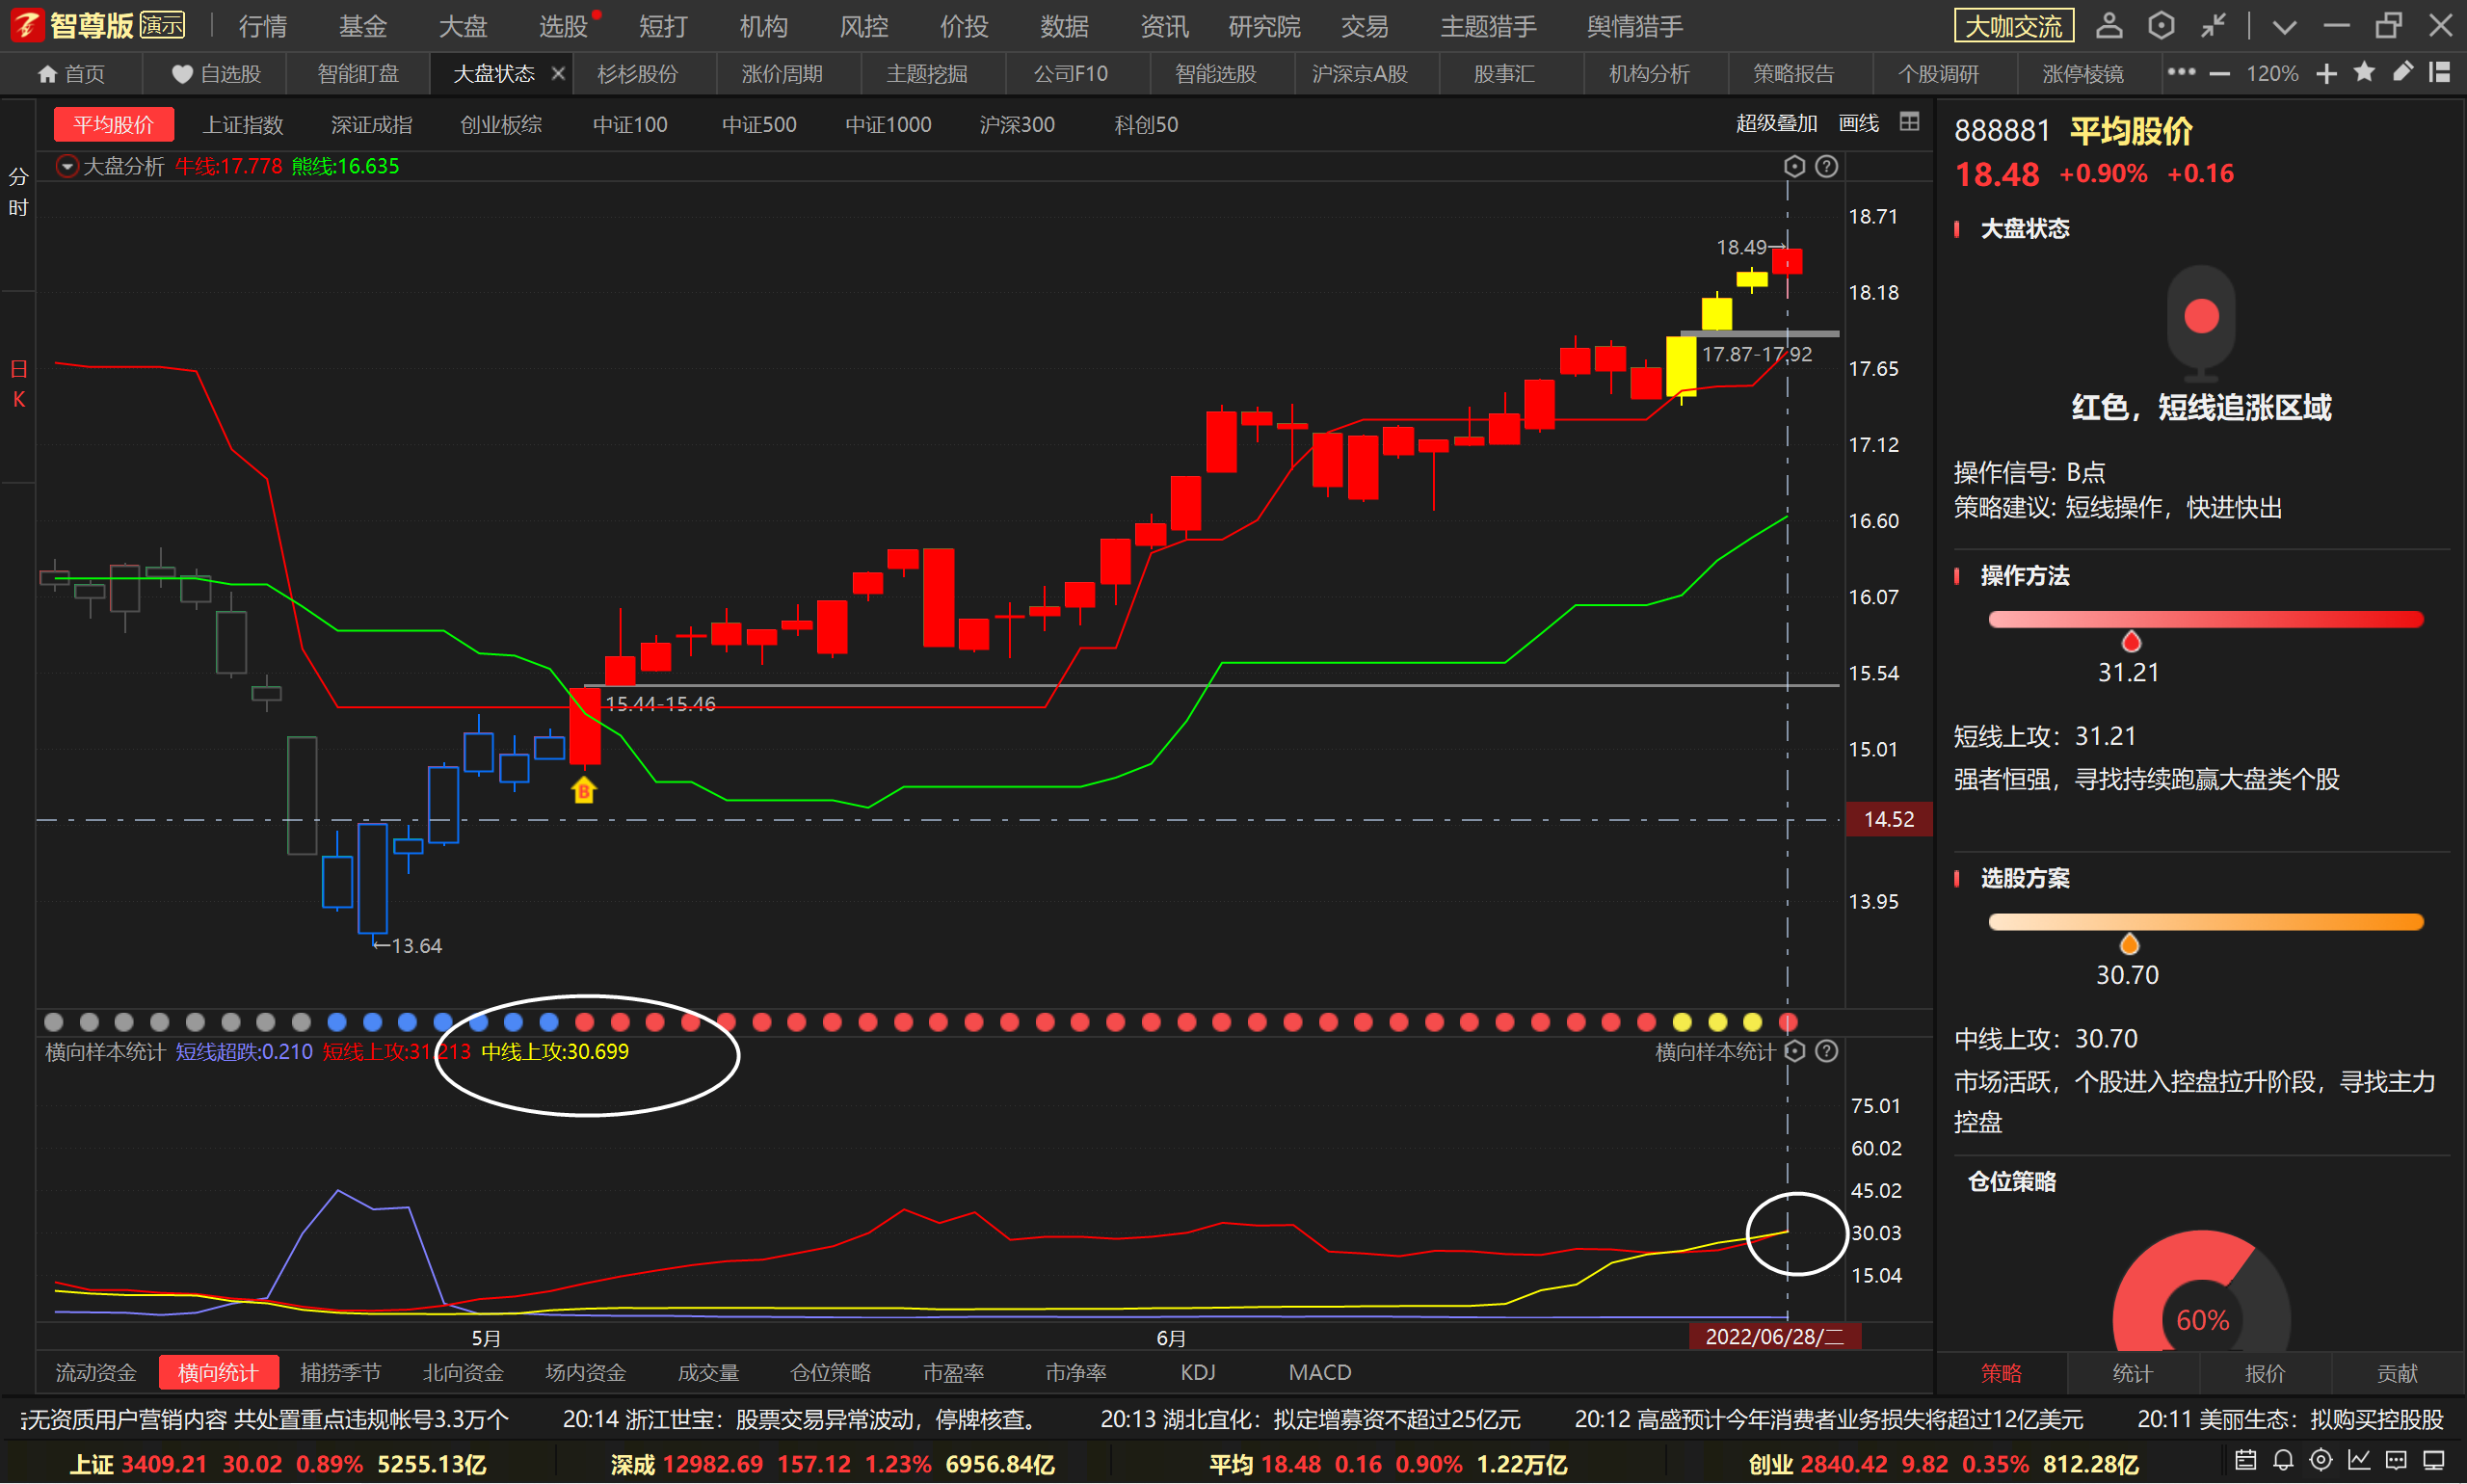The width and height of the screenshot is (2467, 1484).
Task: Click the yellow B buy signal marker
Action: (x=583, y=790)
